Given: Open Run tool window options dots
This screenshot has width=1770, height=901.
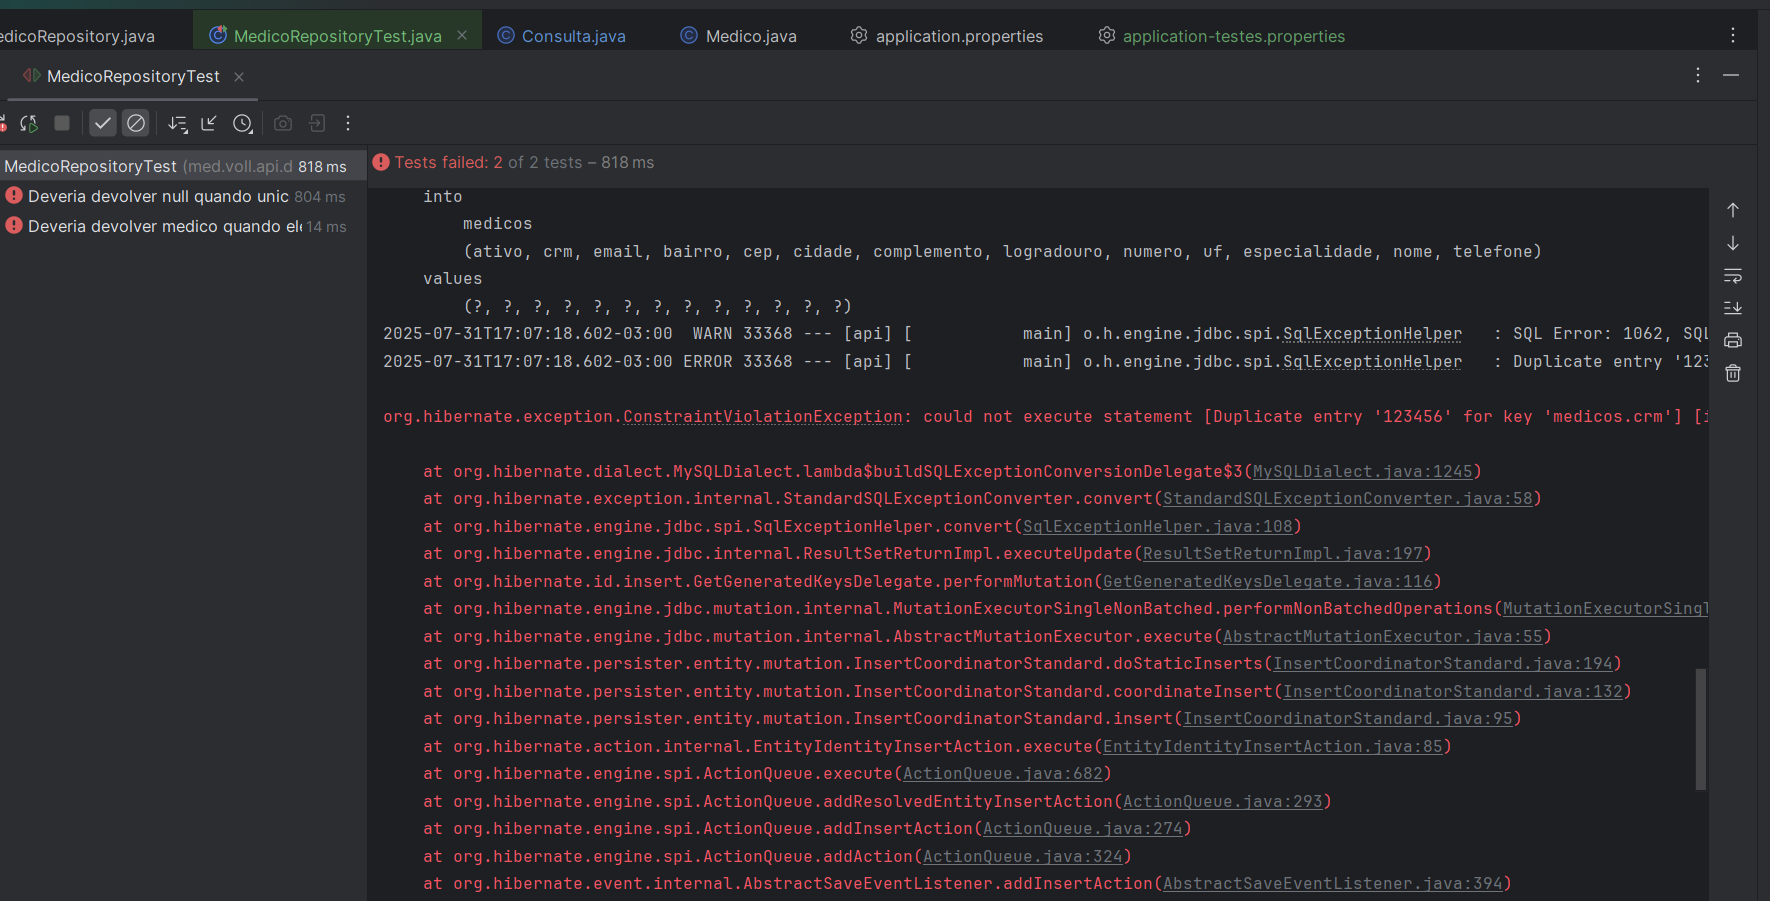Looking at the screenshot, I should click(x=1698, y=75).
